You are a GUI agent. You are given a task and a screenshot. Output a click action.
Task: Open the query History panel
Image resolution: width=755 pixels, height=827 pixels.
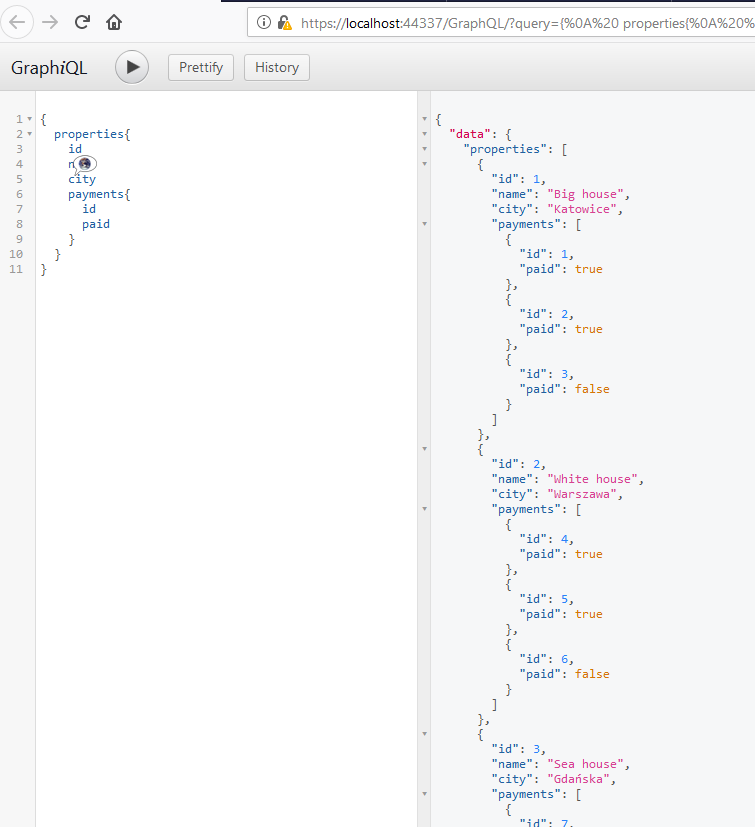click(x=276, y=67)
